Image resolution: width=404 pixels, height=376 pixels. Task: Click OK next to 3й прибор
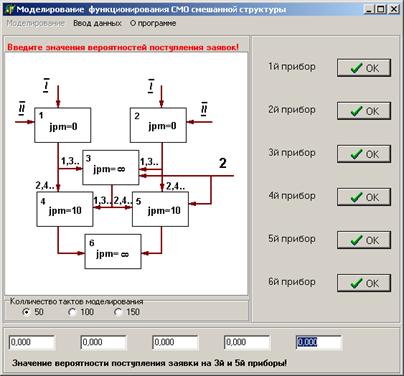[364, 154]
